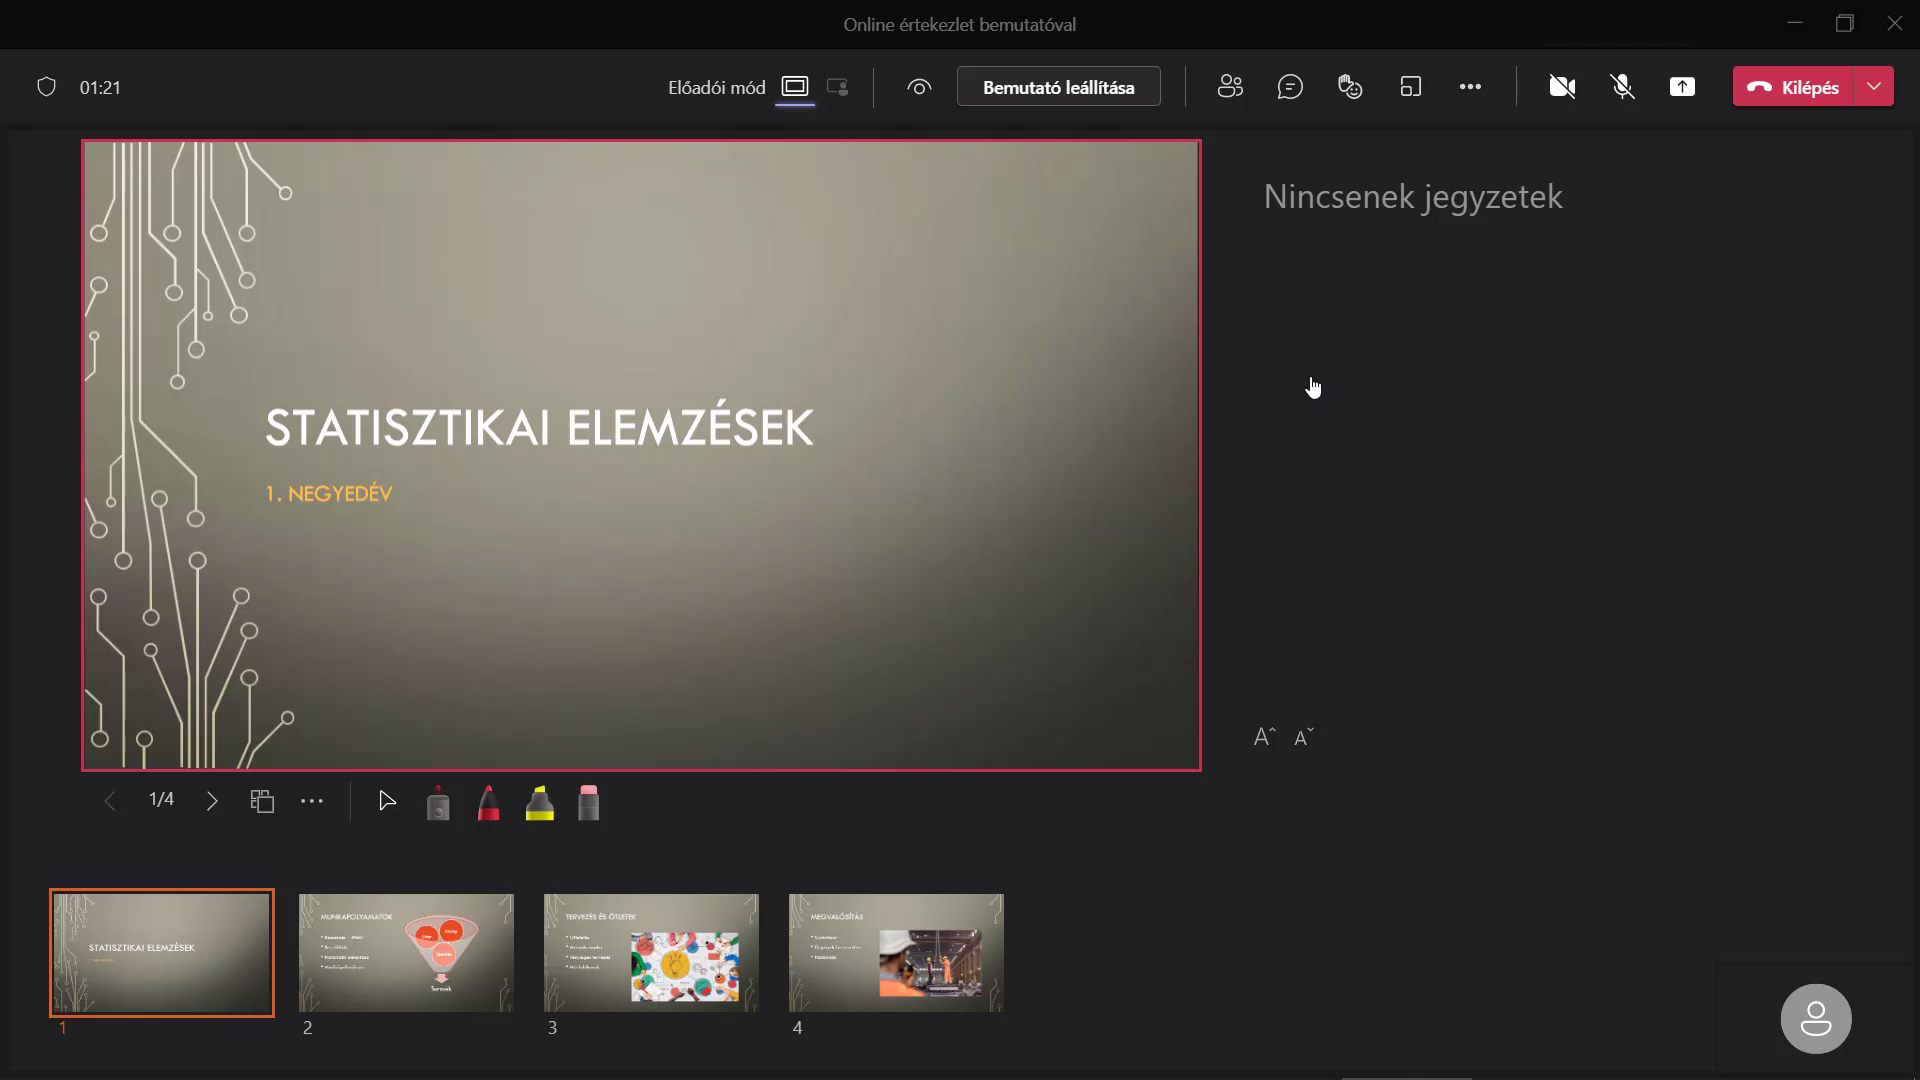Open the reactions and raise hand icon
Viewport: 1920px width, 1080px height.
[x=1350, y=87]
